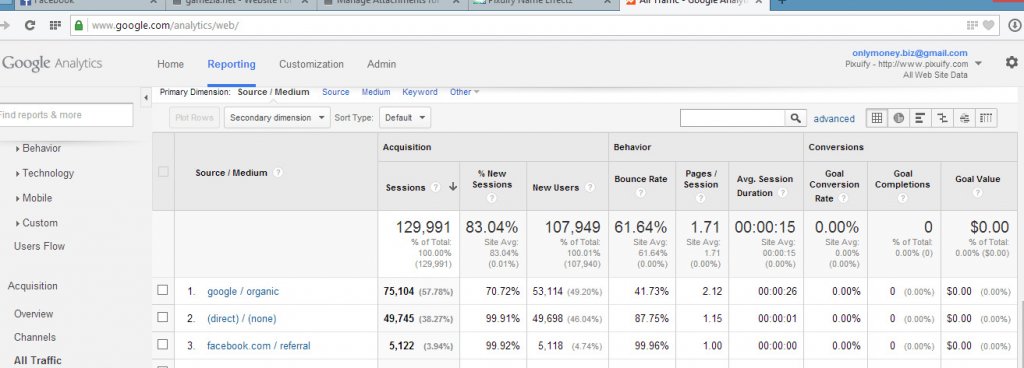Open the (direct) / (none) source link
This screenshot has width=1024, height=368.
click(242, 318)
